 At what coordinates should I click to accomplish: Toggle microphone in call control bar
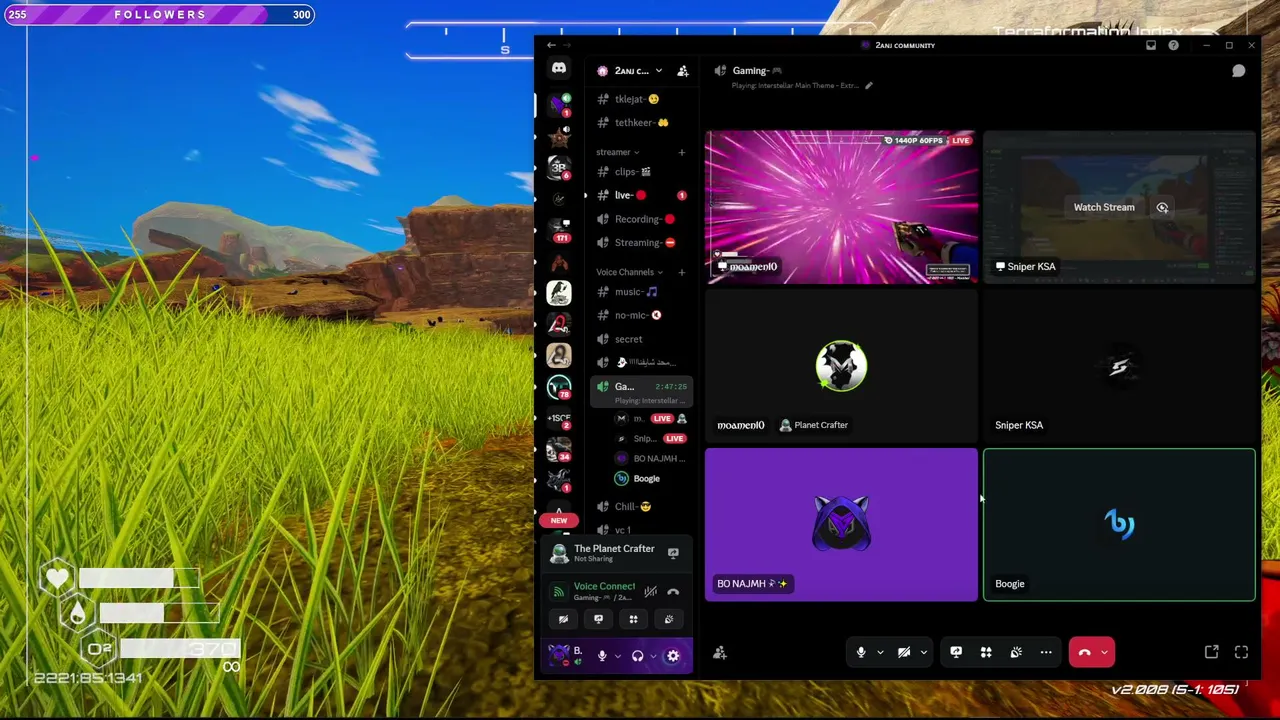[861, 653]
